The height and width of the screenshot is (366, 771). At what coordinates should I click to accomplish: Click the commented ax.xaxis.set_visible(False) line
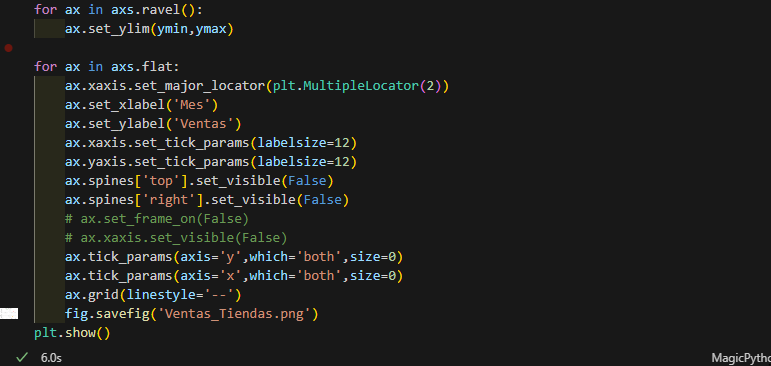tap(176, 238)
